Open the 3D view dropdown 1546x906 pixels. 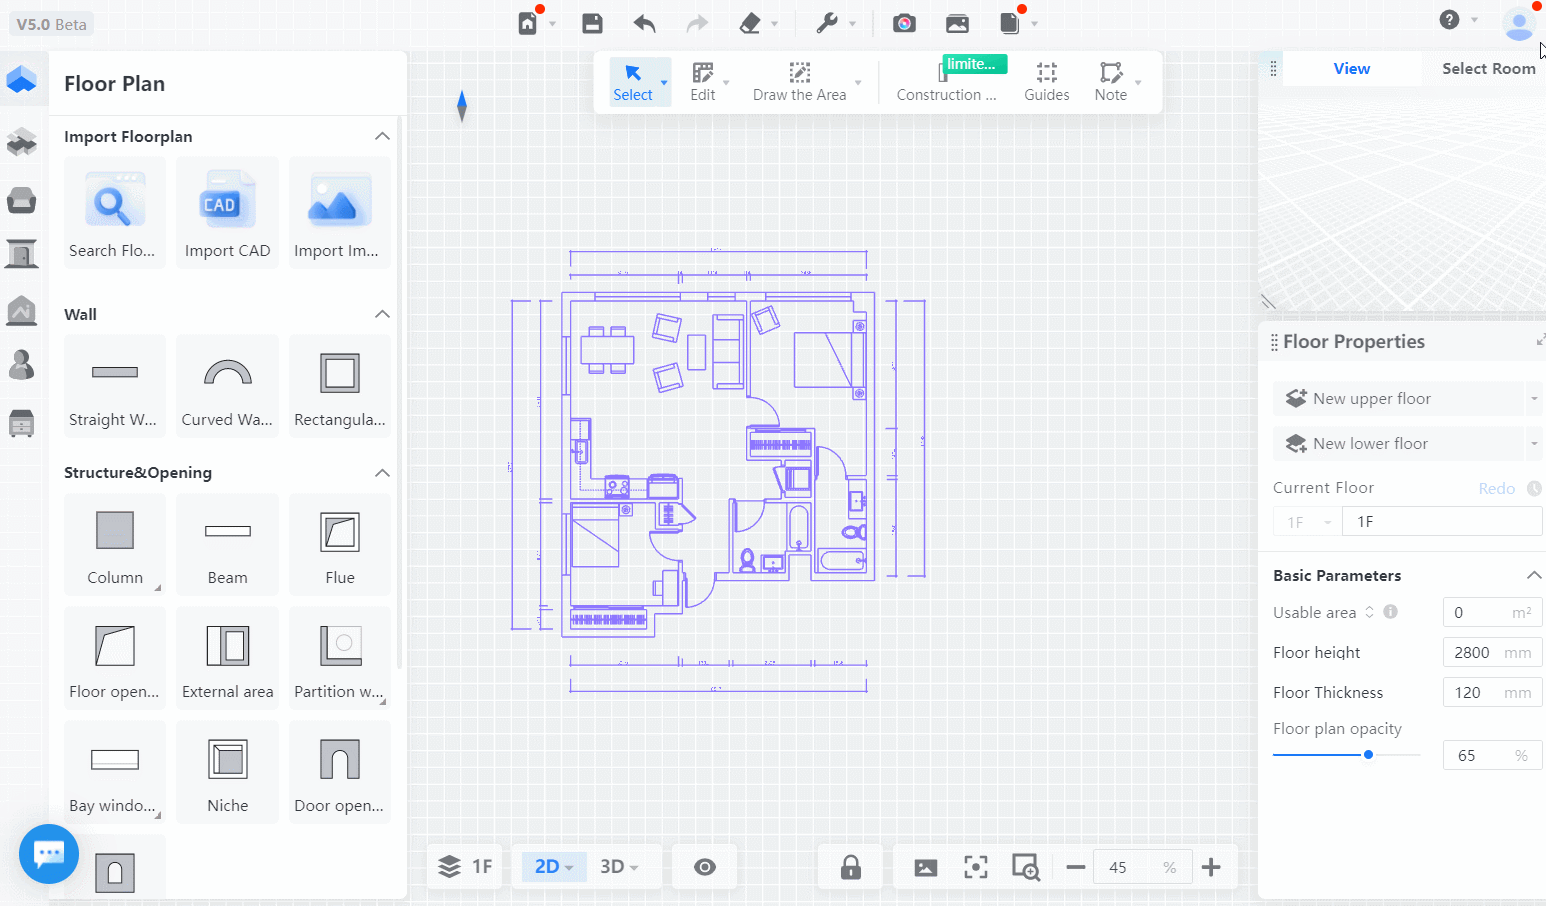coord(619,867)
